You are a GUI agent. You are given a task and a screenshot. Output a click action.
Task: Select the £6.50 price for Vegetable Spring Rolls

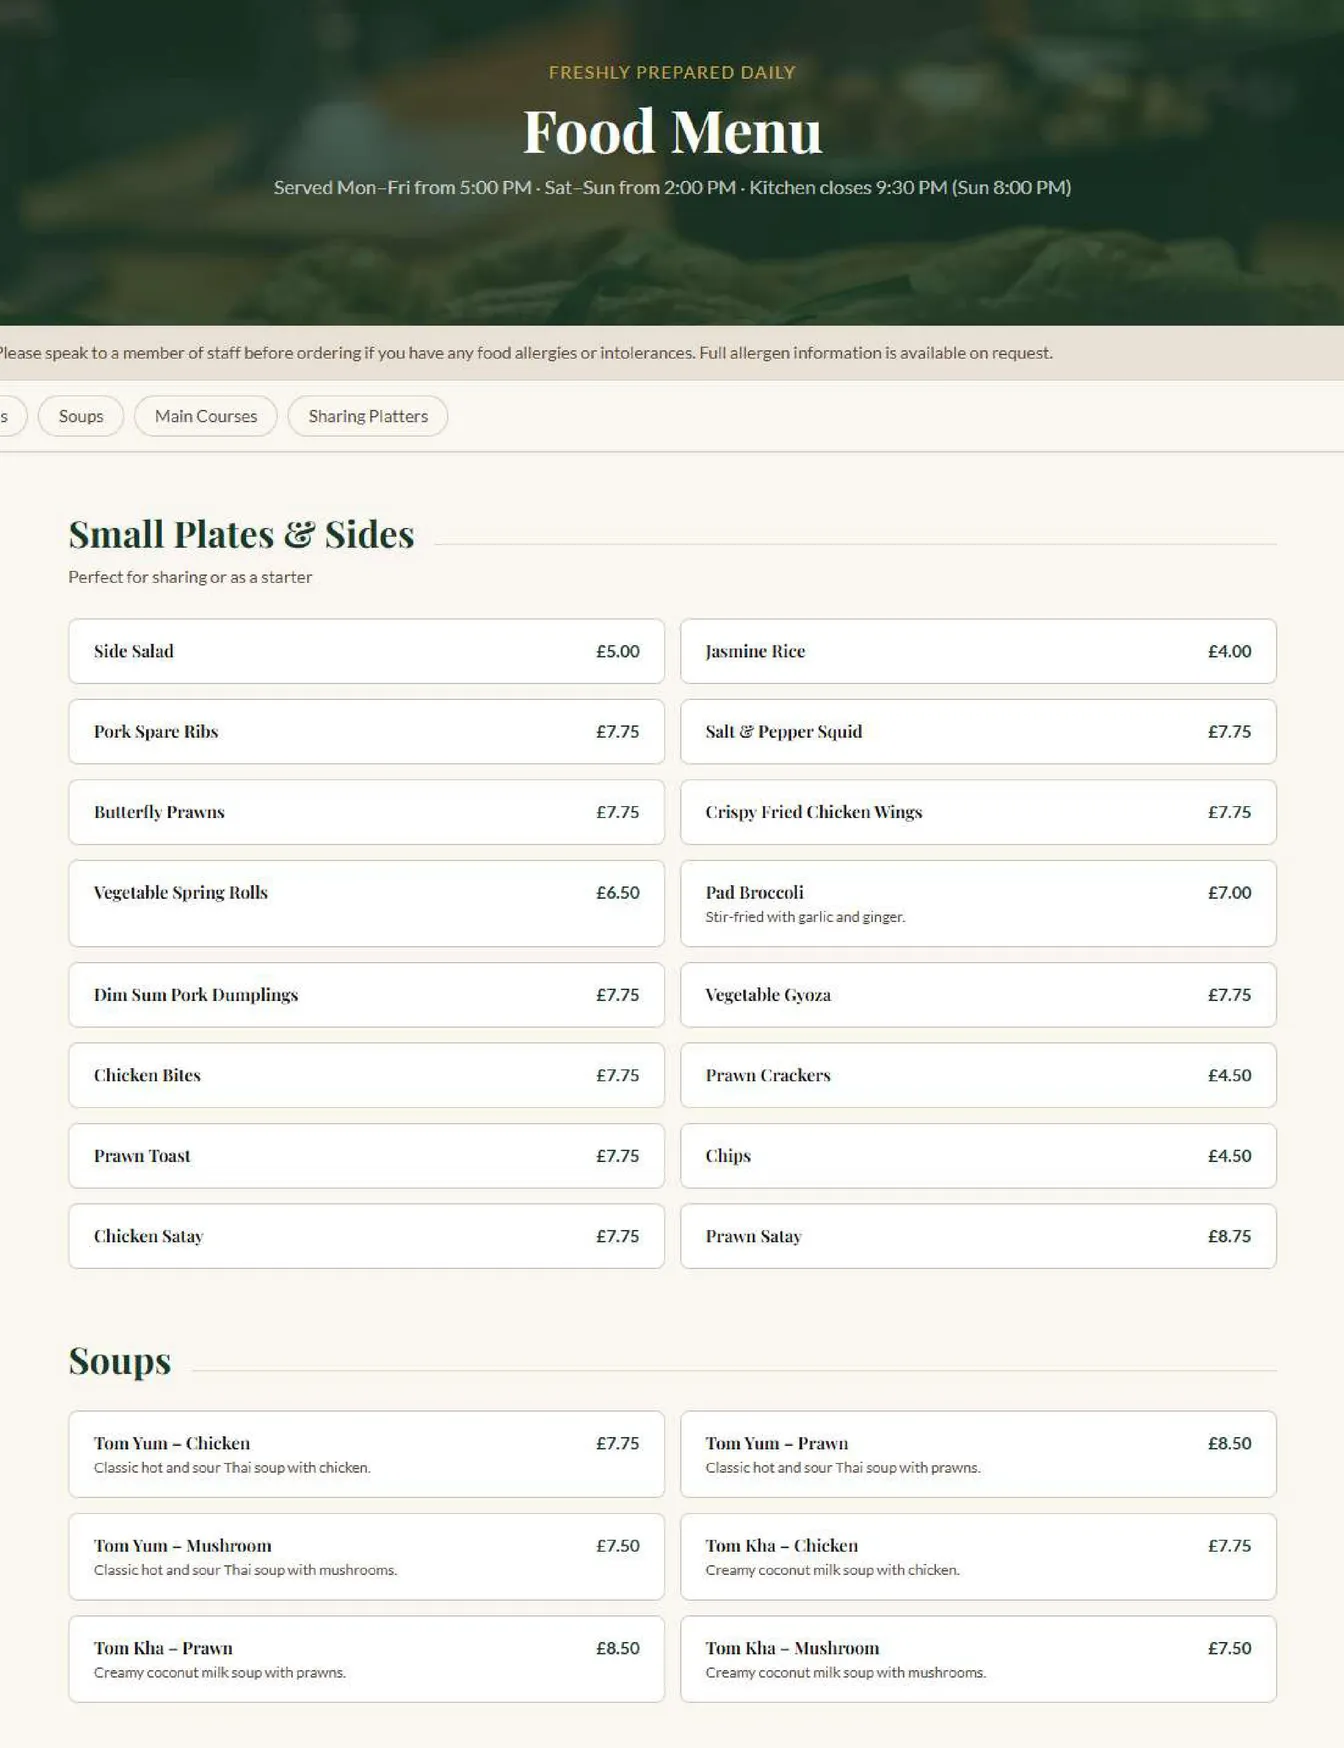[x=618, y=893]
